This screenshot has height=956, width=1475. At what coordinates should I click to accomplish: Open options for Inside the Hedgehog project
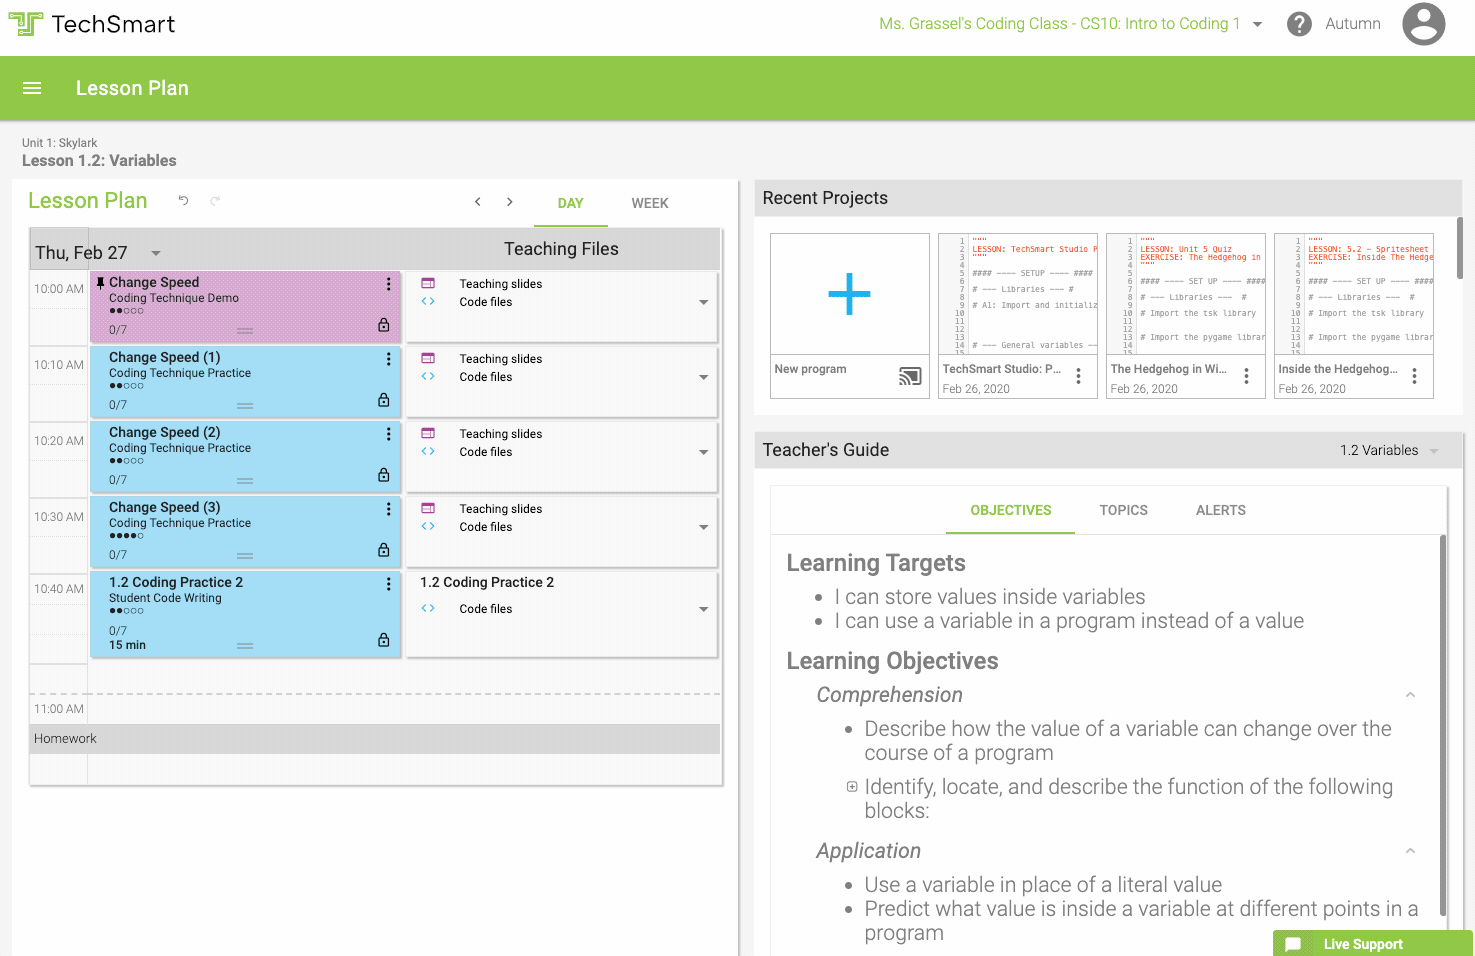(1414, 376)
